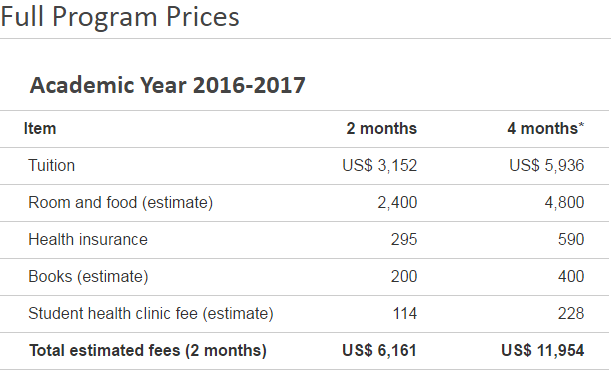Click the 2 months column header
Image resolution: width=611 pixels, height=375 pixels.
point(381,129)
